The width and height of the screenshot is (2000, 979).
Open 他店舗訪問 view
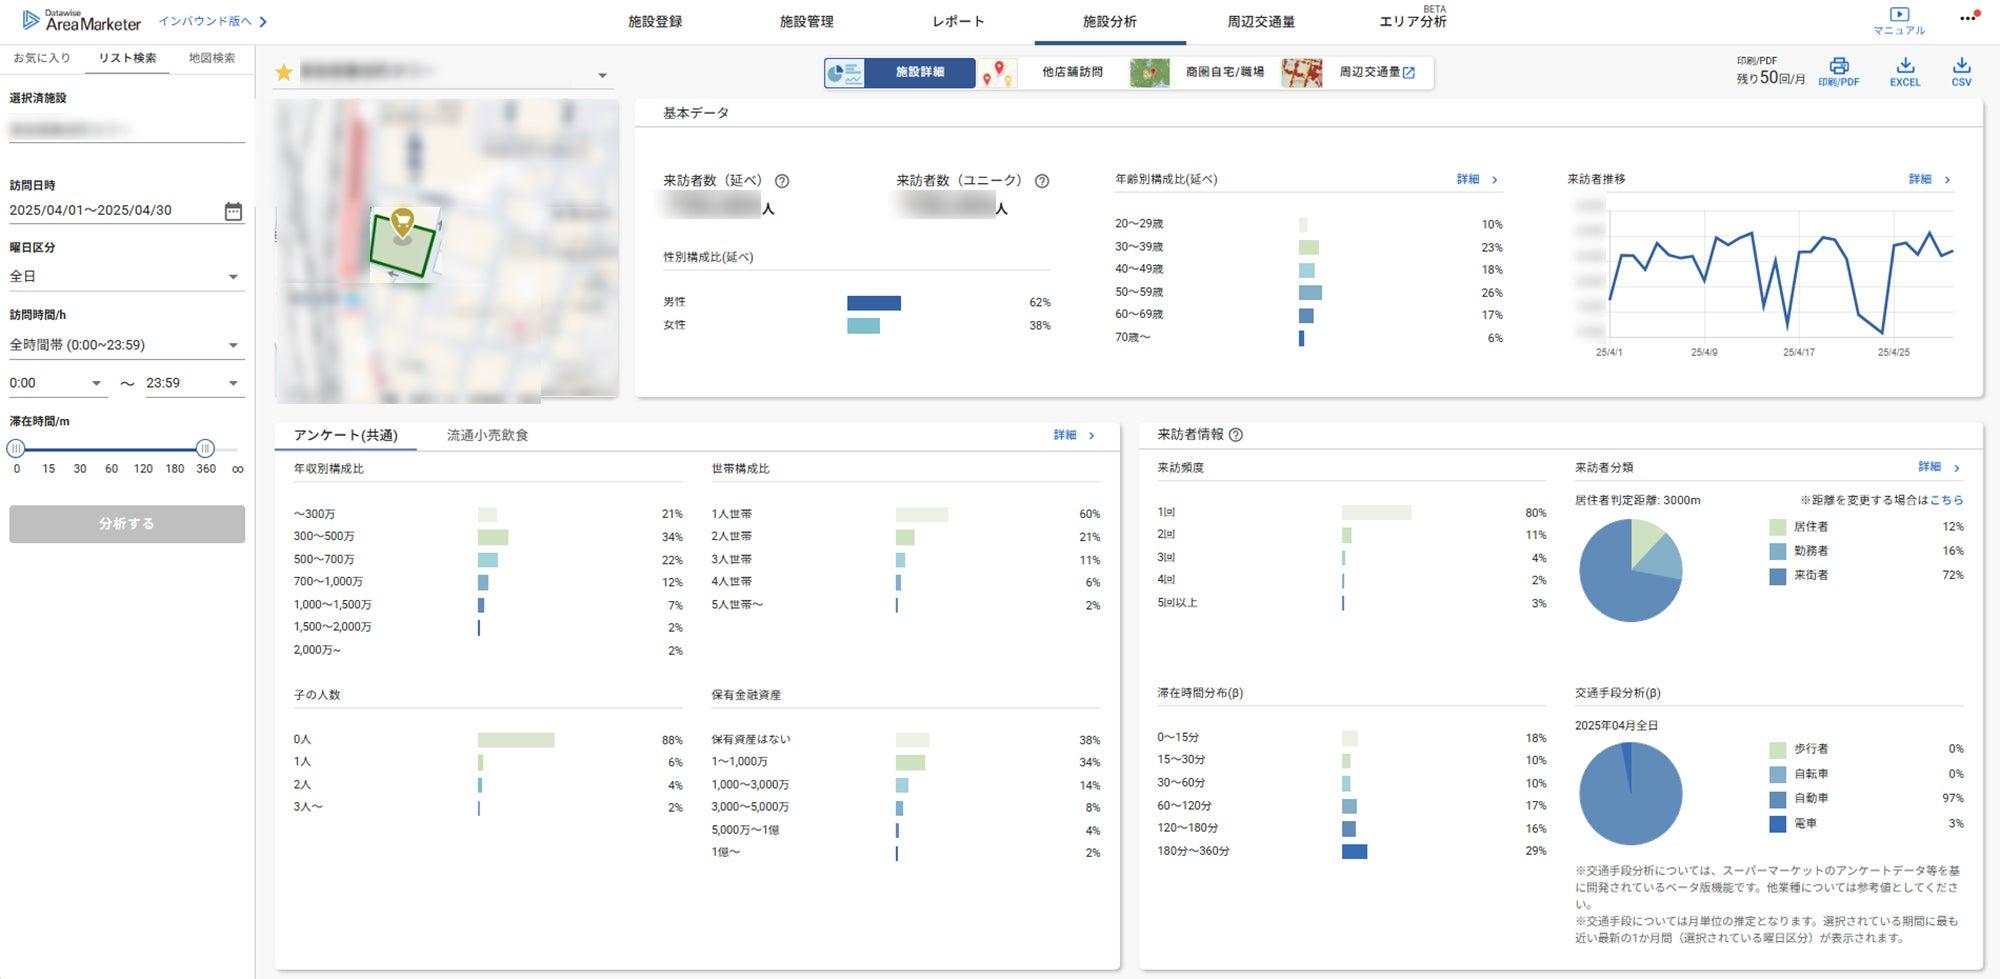pos(1072,73)
